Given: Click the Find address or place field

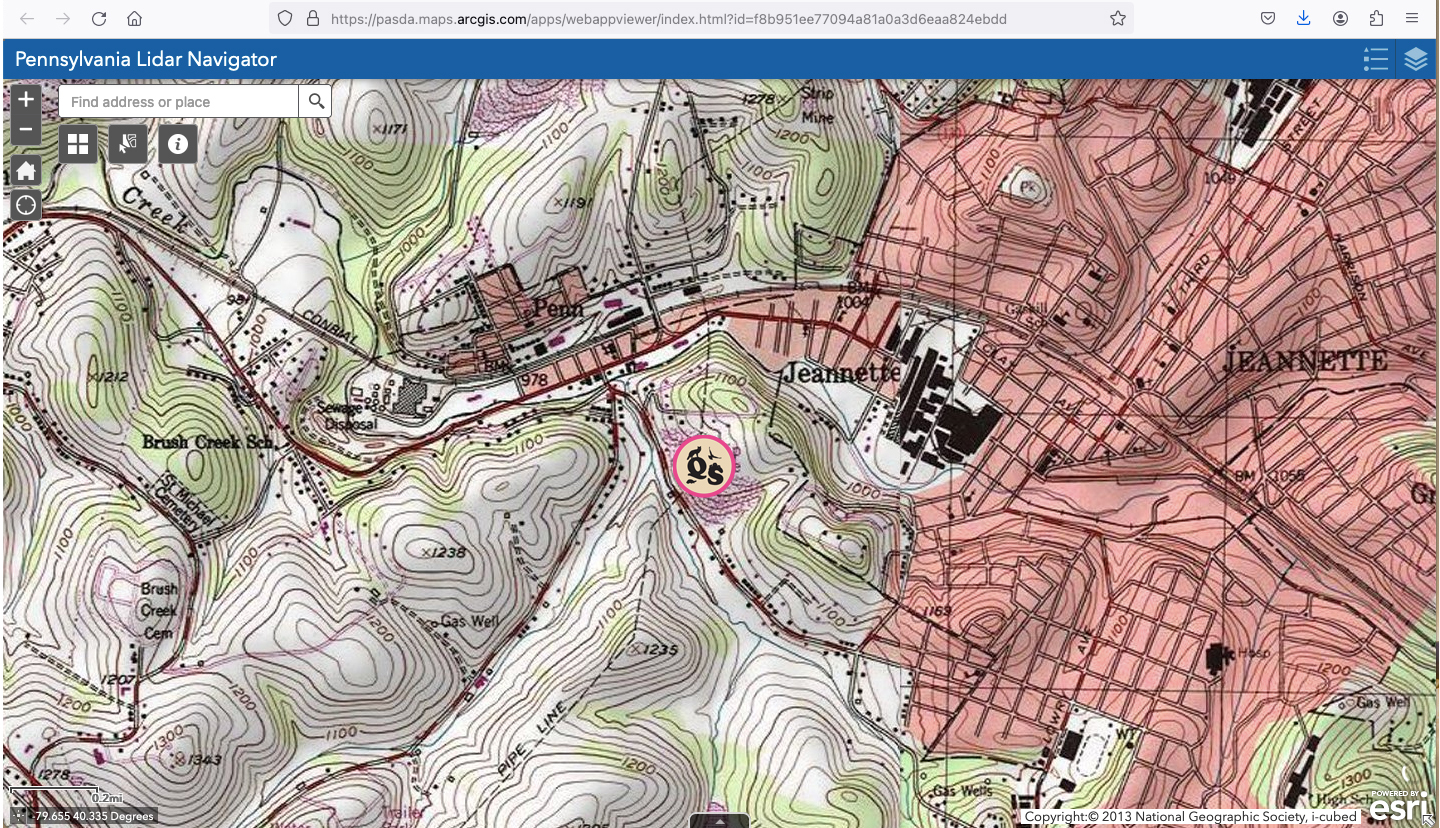Looking at the screenshot, I should click(x=180, y=101).
